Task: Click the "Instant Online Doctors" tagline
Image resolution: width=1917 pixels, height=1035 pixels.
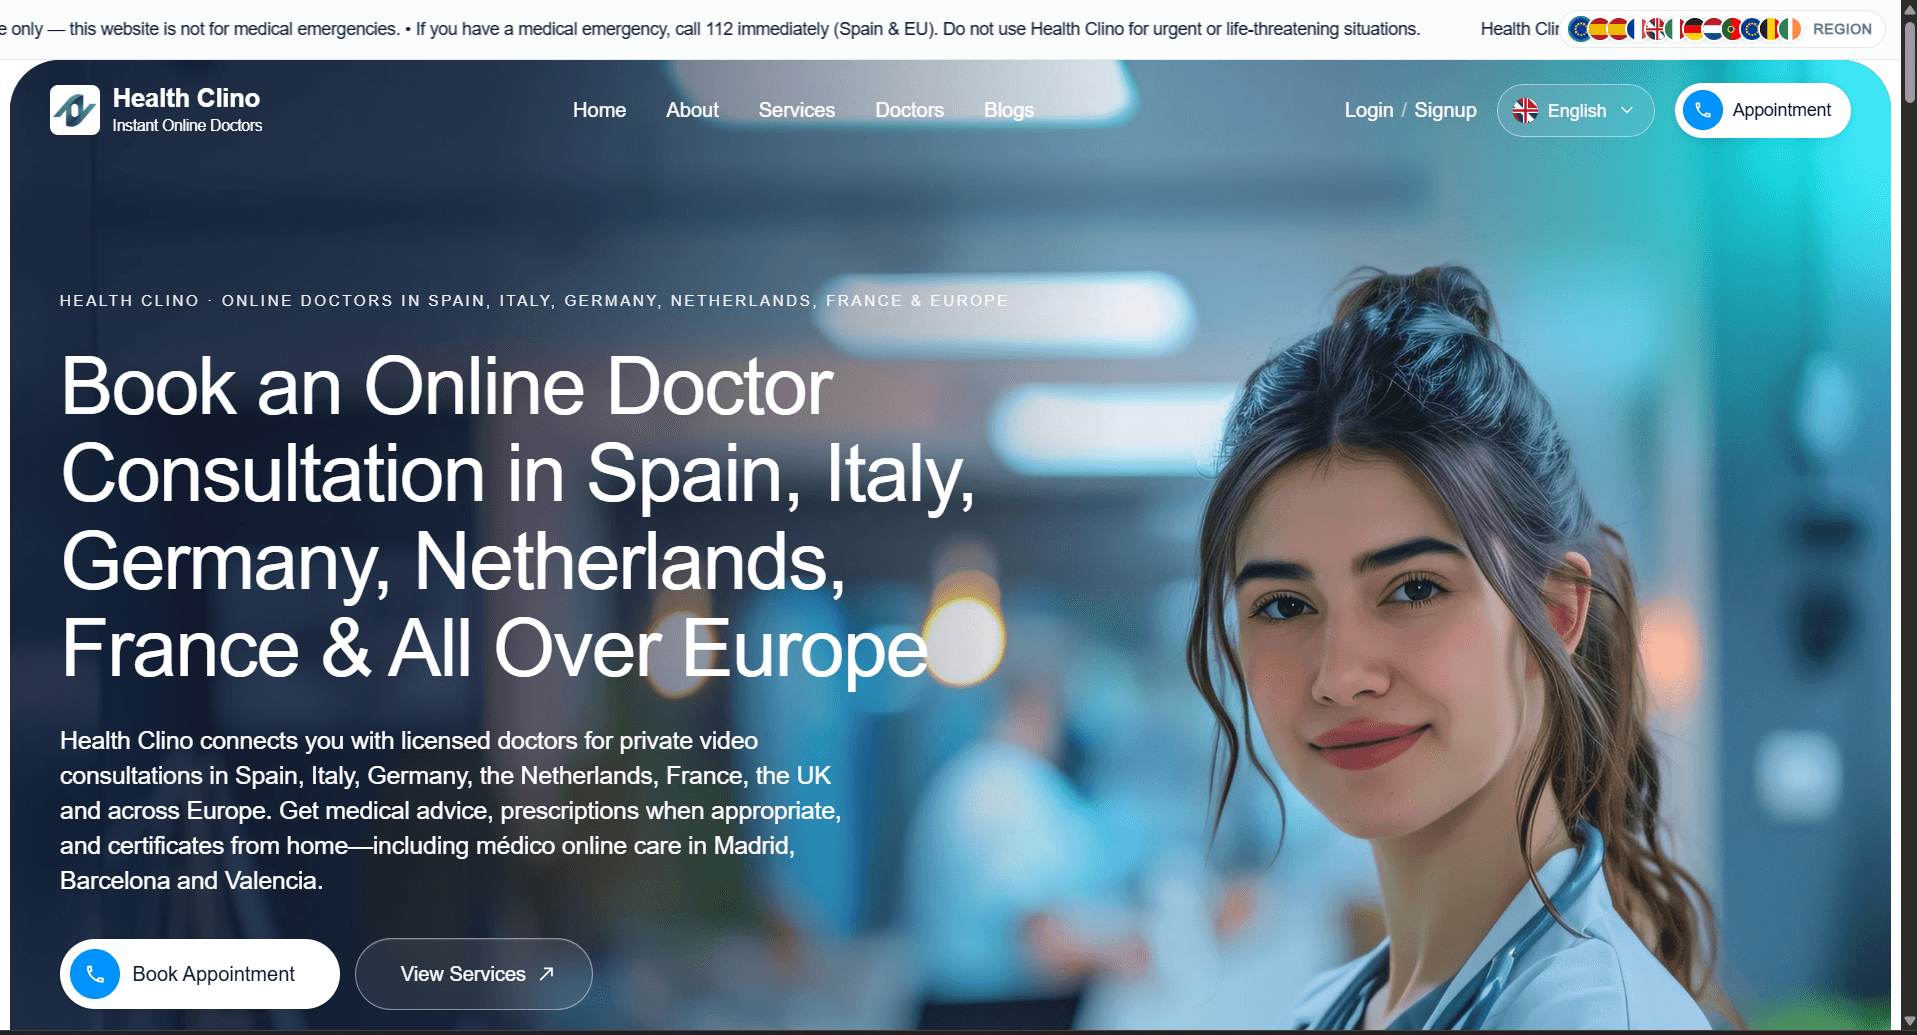Action: click(187, 125)
